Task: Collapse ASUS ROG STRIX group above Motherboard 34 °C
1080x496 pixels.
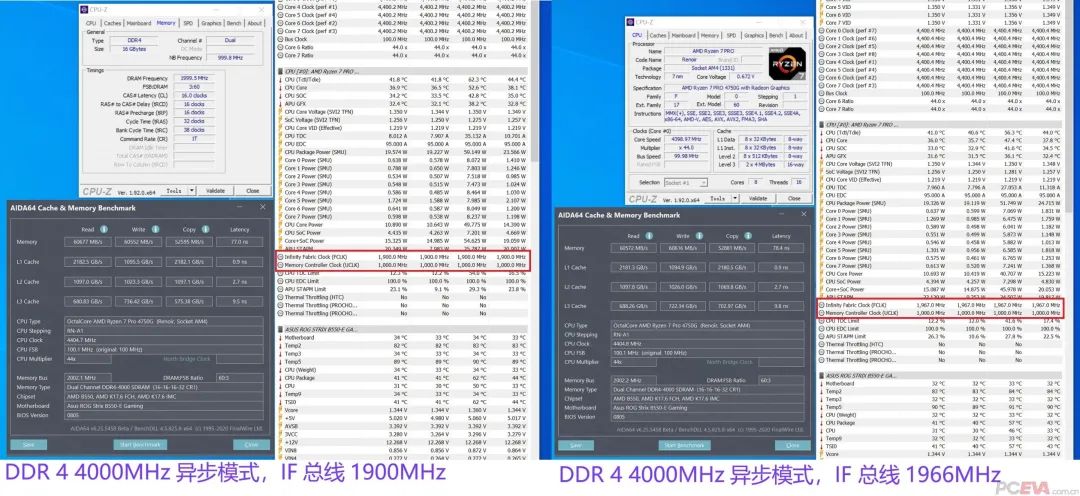Action: [x=280, y=329]
